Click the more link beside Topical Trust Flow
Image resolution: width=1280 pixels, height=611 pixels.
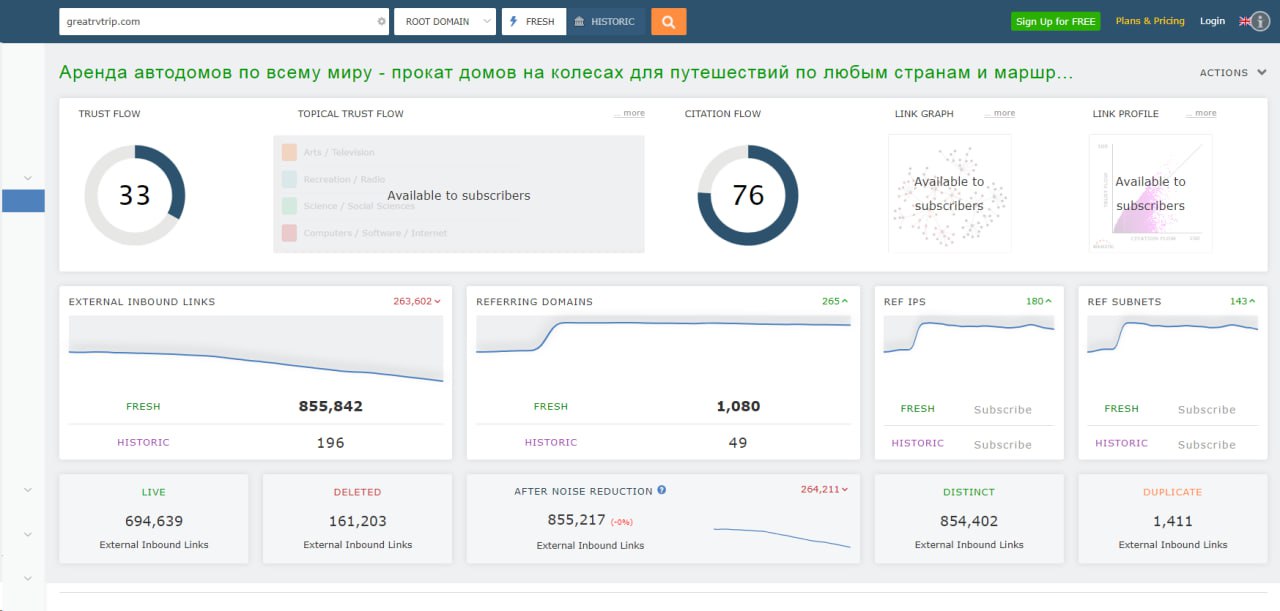click(632, 114)
